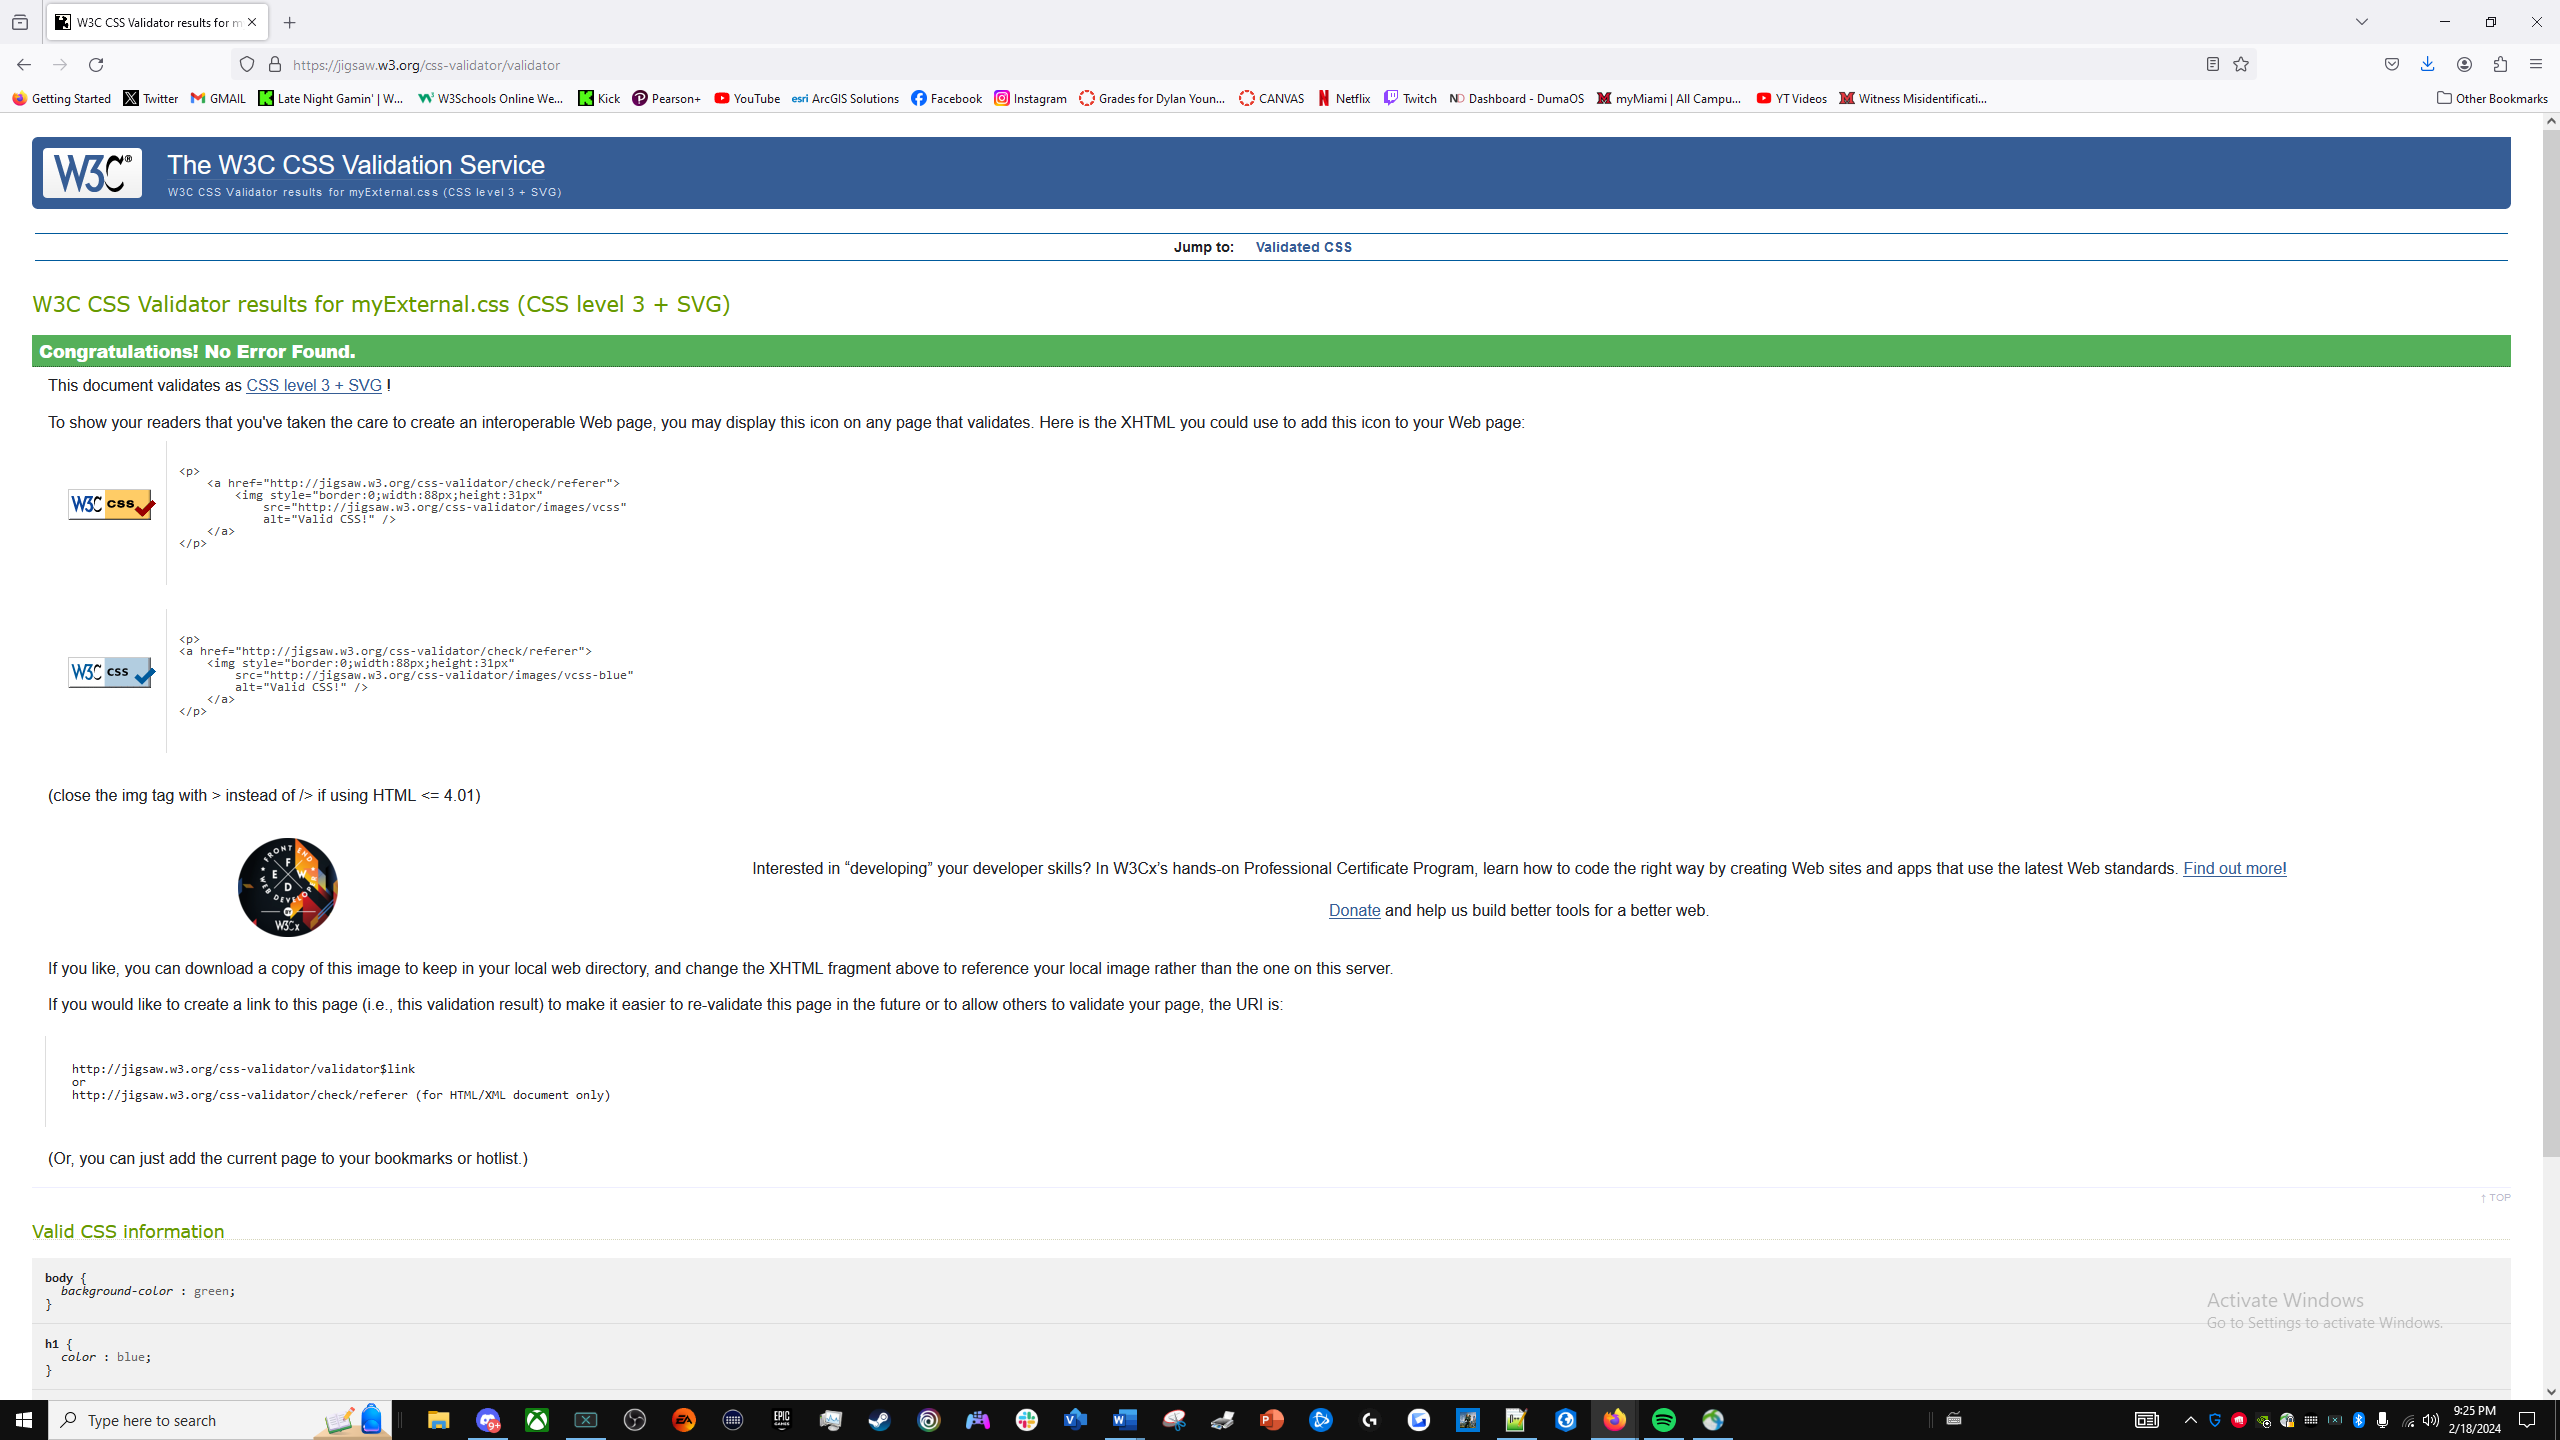
Task: Open Discord from the taskbar
Action: 488,1420
